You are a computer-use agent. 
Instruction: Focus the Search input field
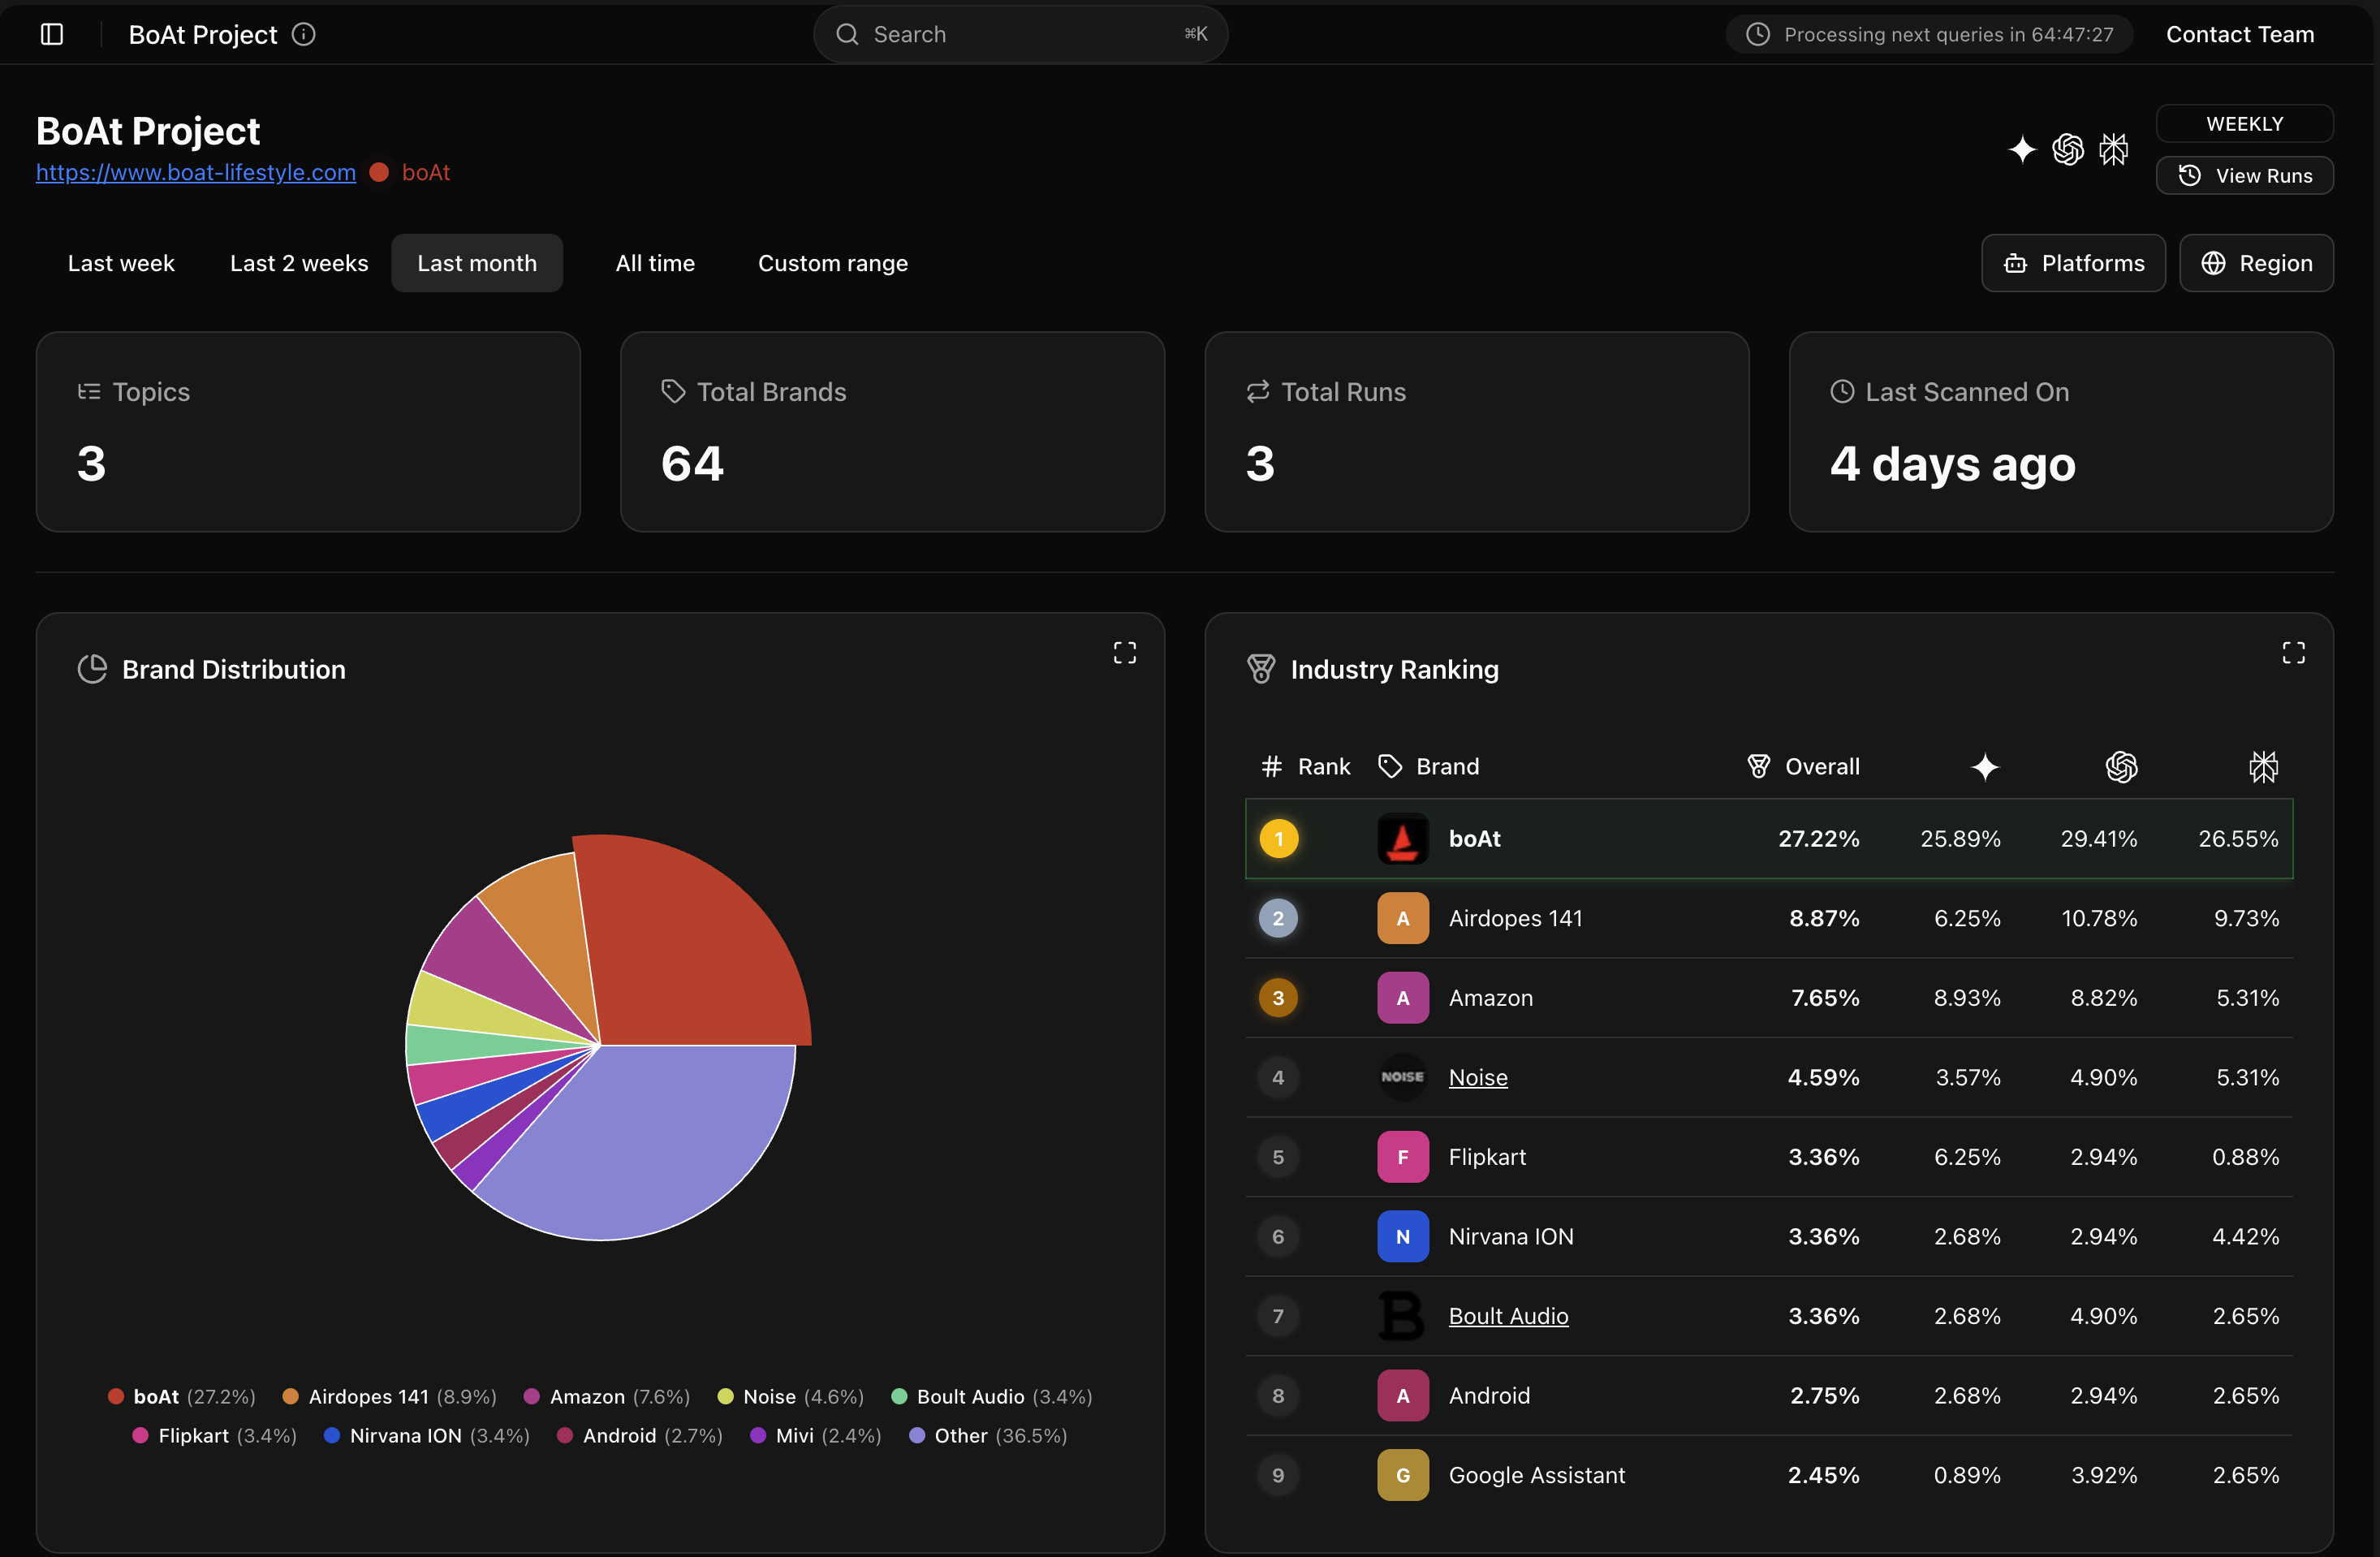tap(1020, 34)
